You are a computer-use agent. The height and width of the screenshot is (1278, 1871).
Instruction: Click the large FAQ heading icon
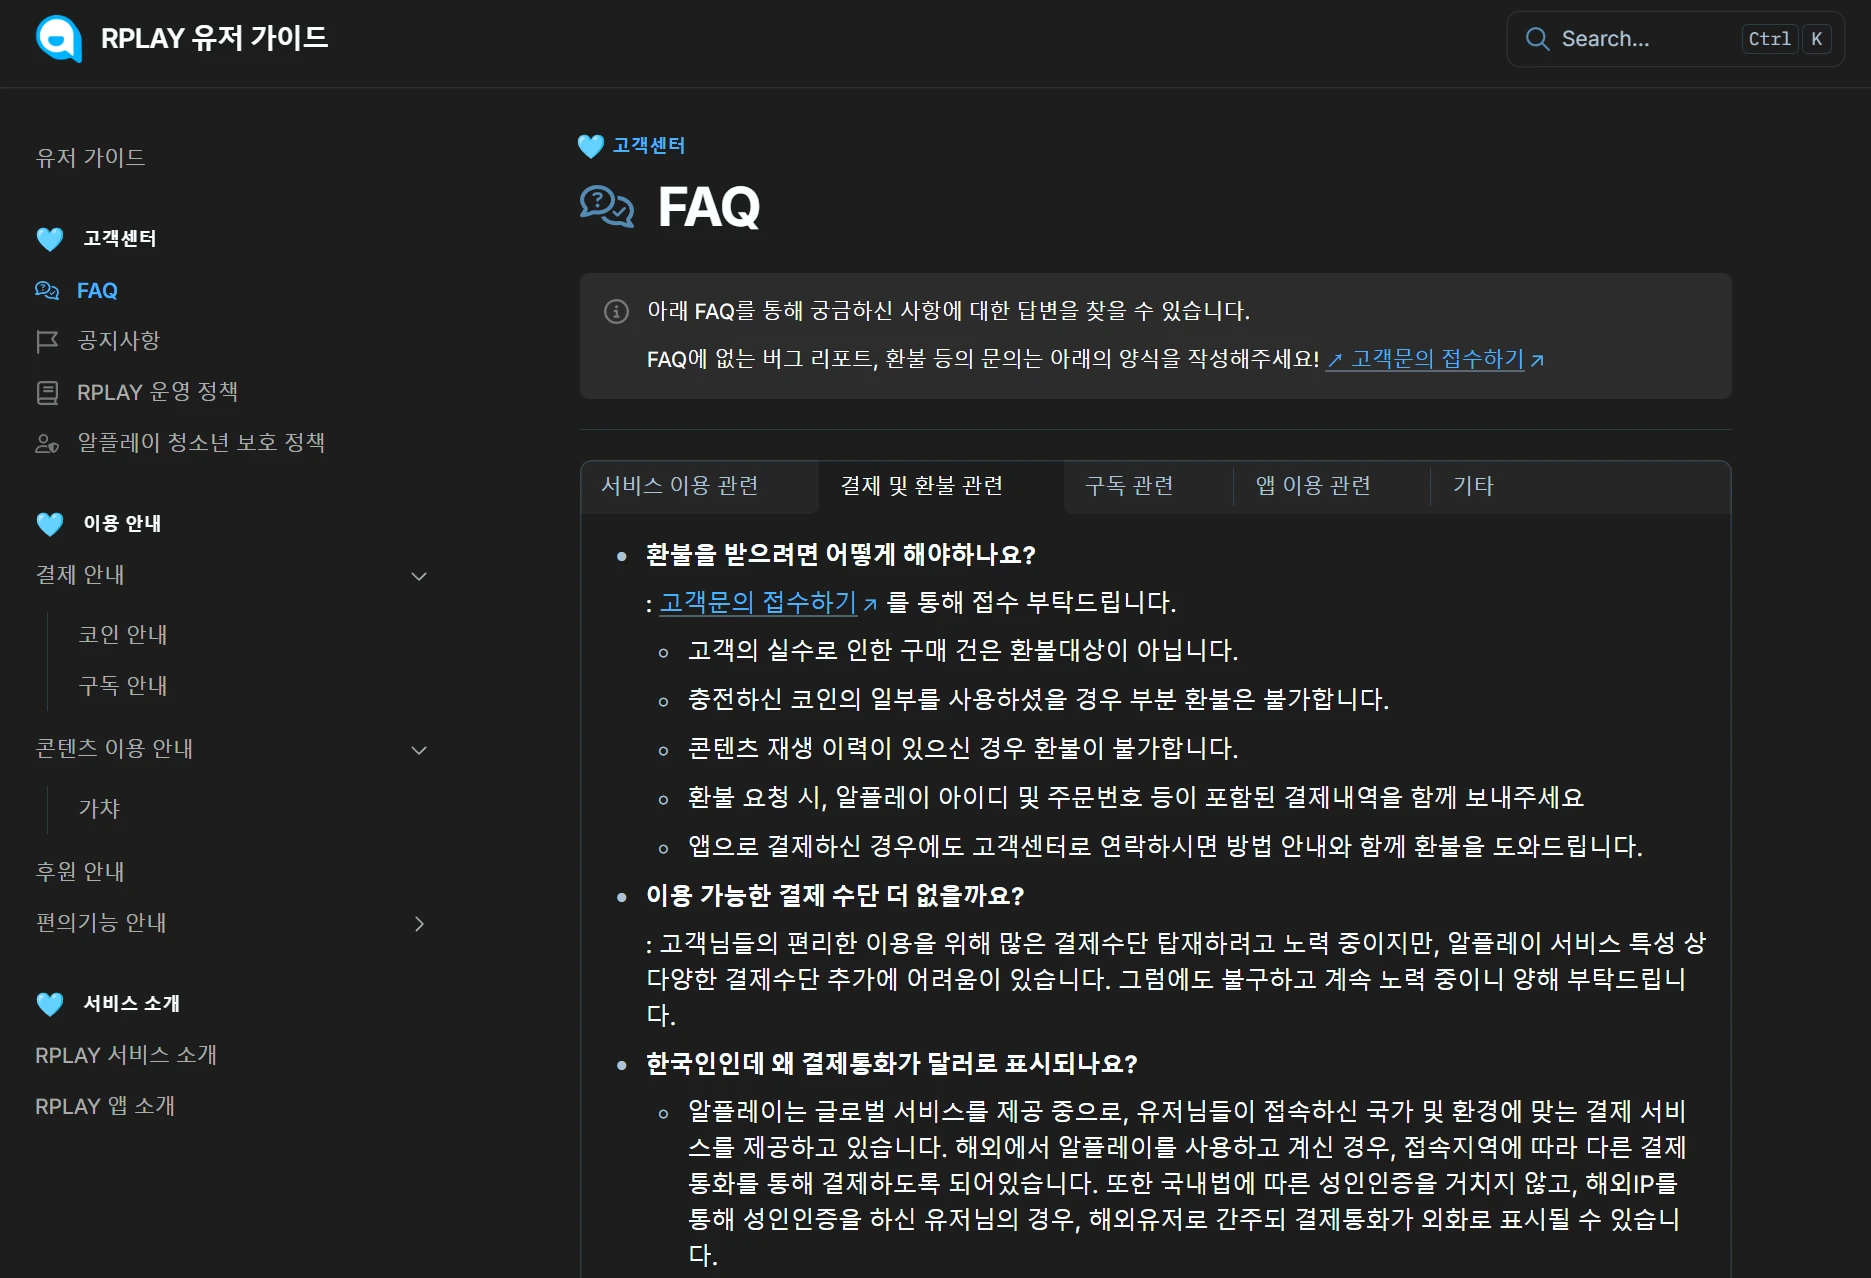point(607,207)
